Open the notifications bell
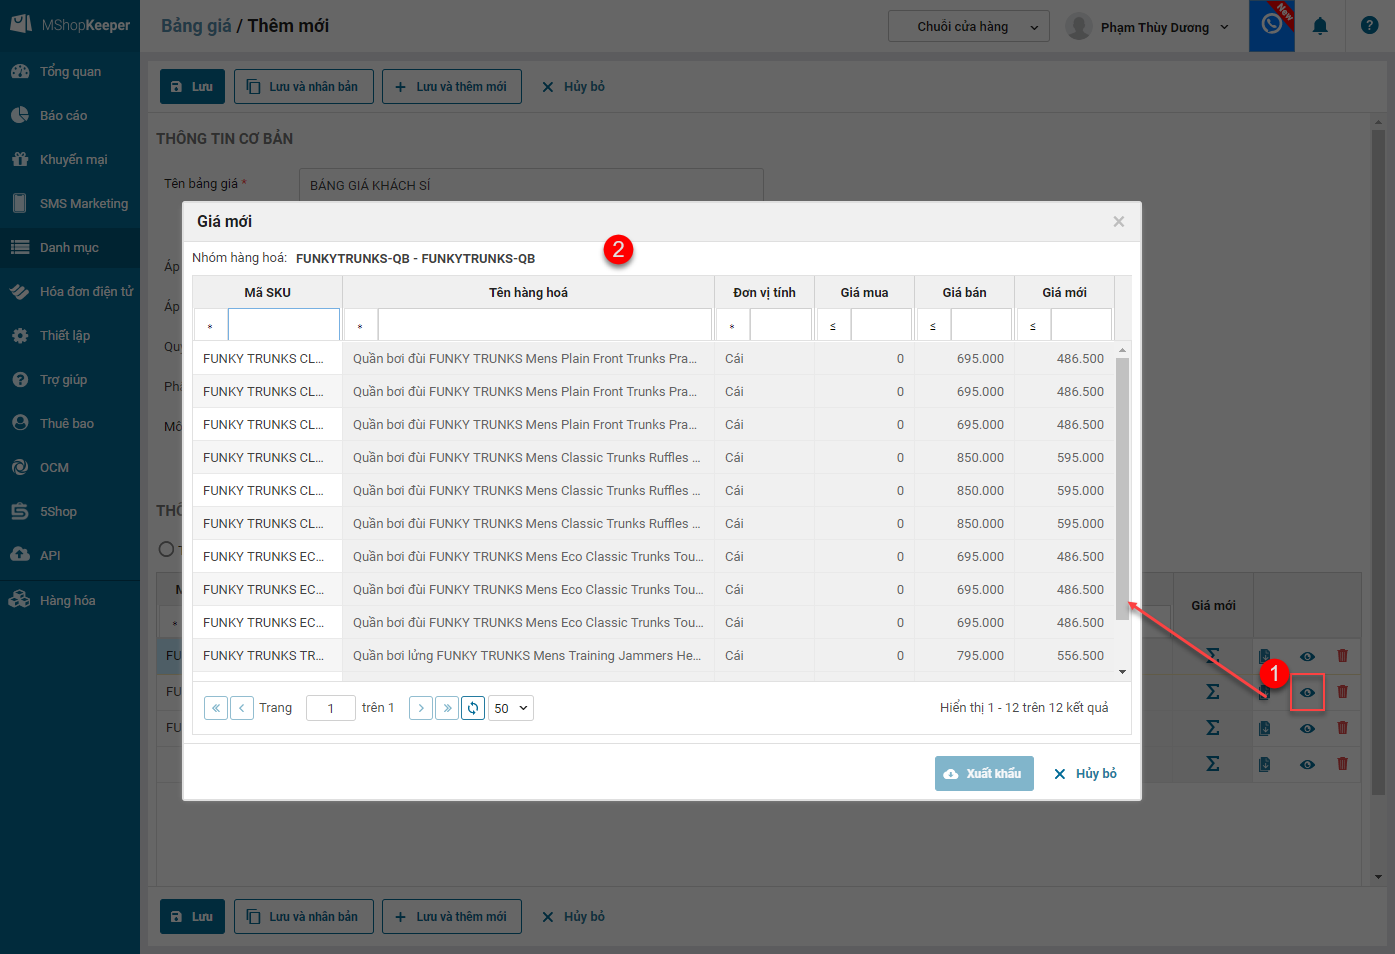 click(x=1320, y=26)
